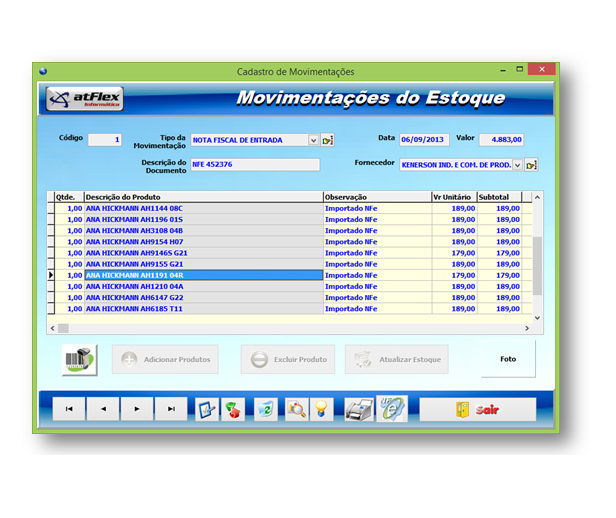Screen dimensions: 616x518
Task: Click the Observação column header
Action: pyautogui.click(x=378, y=197)
